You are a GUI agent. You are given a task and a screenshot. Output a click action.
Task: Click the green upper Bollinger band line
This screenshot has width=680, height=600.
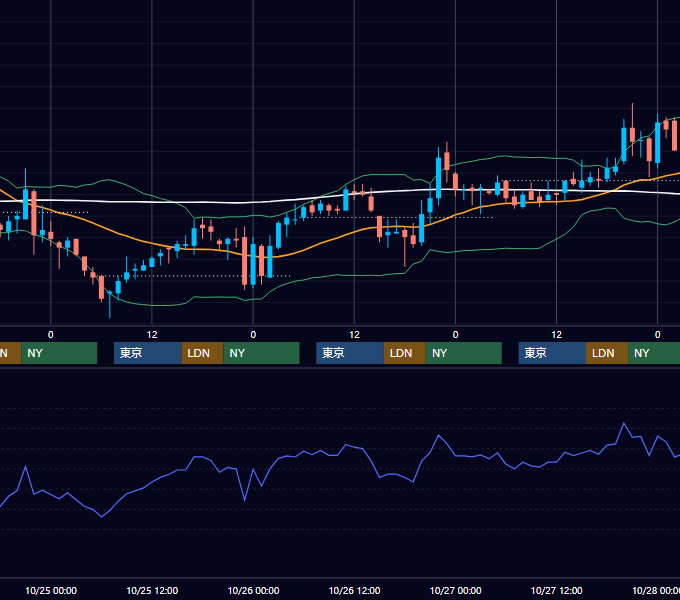pyautogui.click(x=382, y=174)
